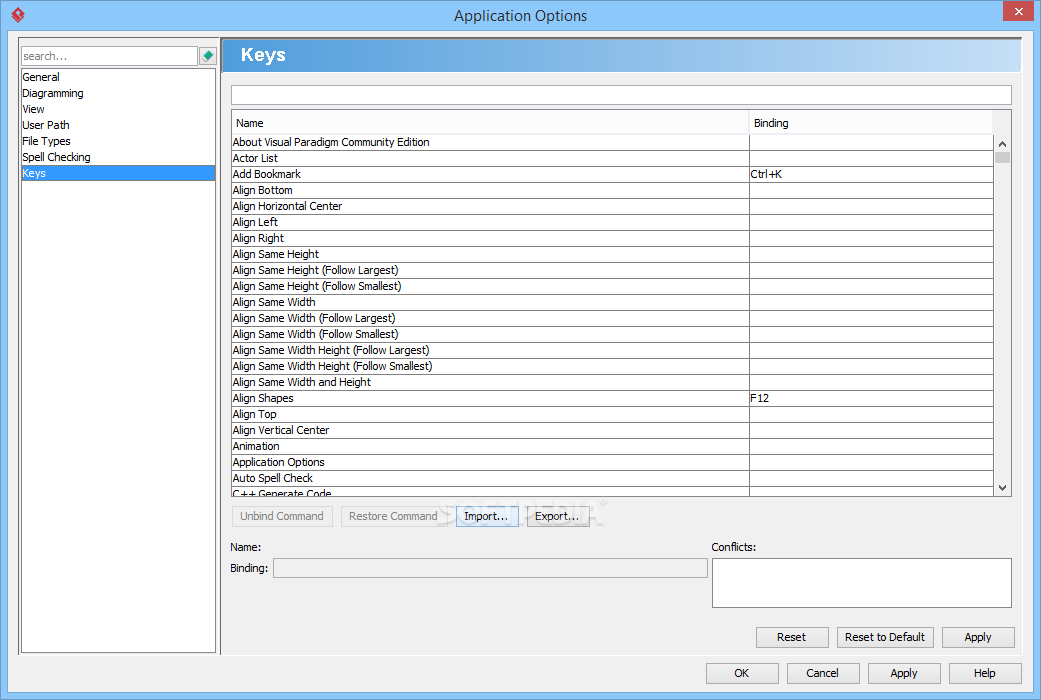The width and height of the screenshot is (1041, 700).
Task: Click the Cancel button
Action: tap(823, 673)
